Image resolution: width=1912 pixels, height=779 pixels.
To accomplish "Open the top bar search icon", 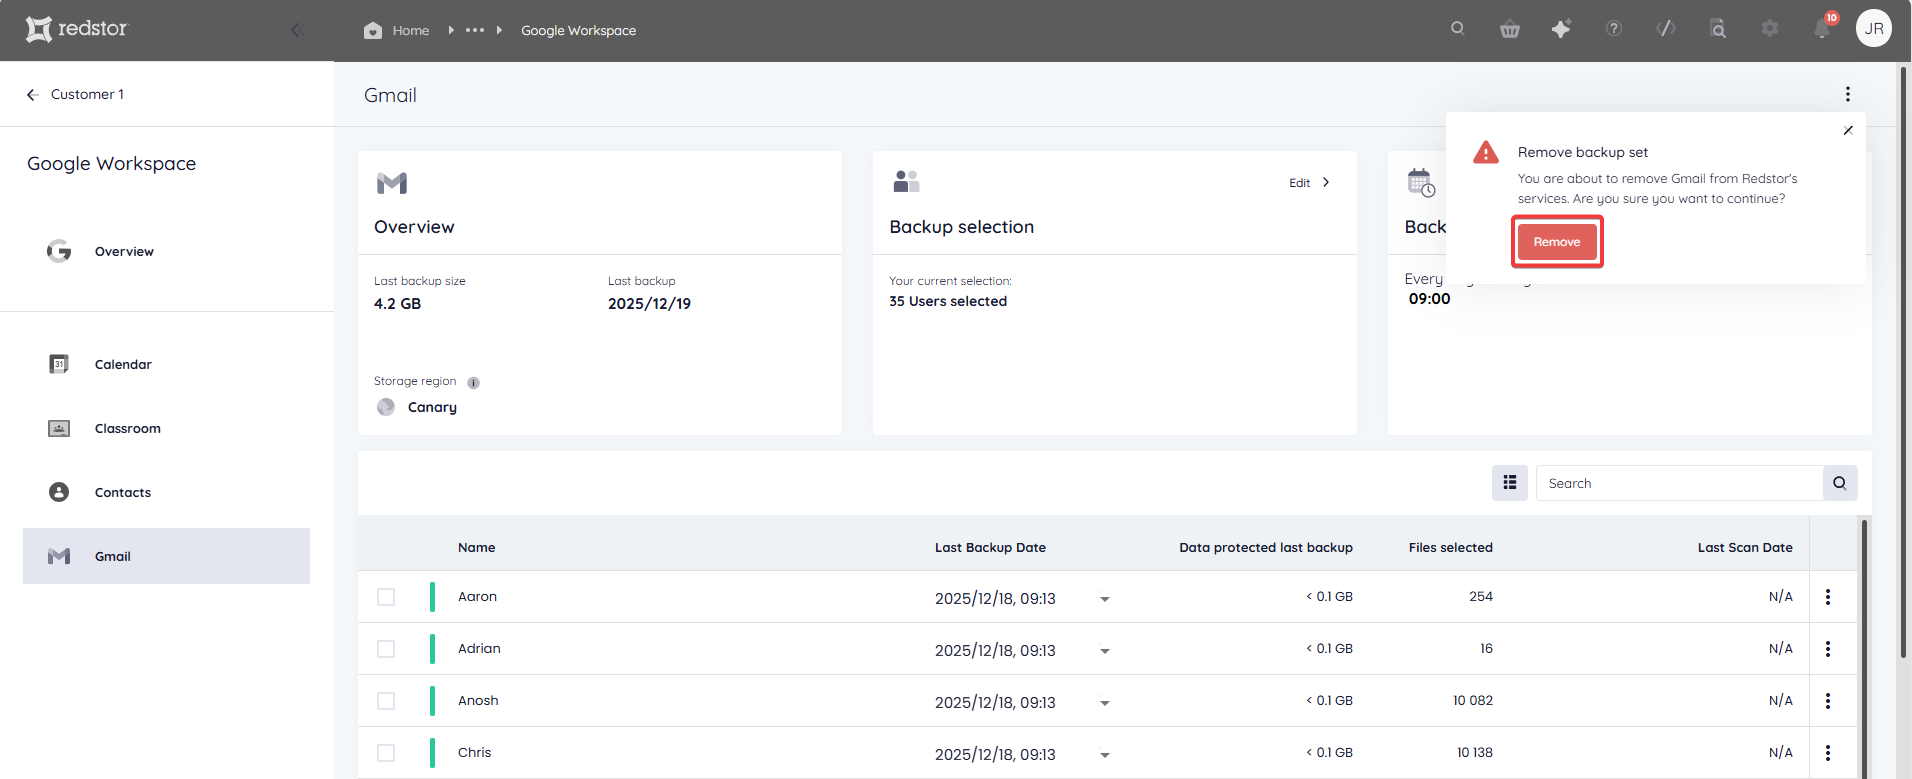I will point(1458,29).
